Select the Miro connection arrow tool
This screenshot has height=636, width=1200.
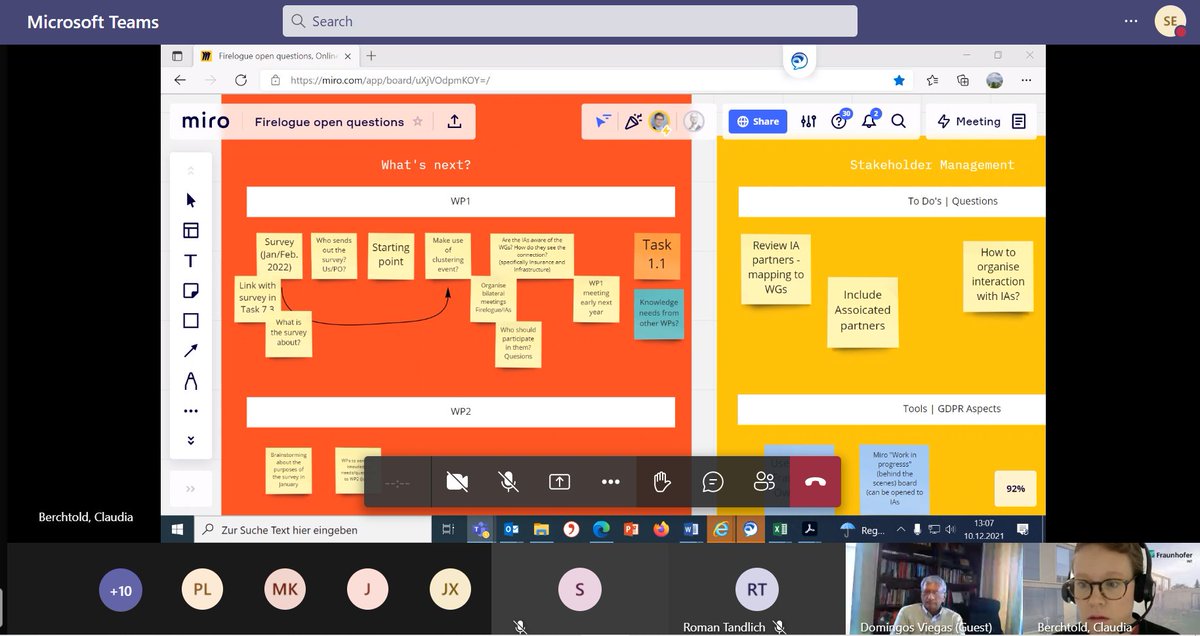point(191,351)
